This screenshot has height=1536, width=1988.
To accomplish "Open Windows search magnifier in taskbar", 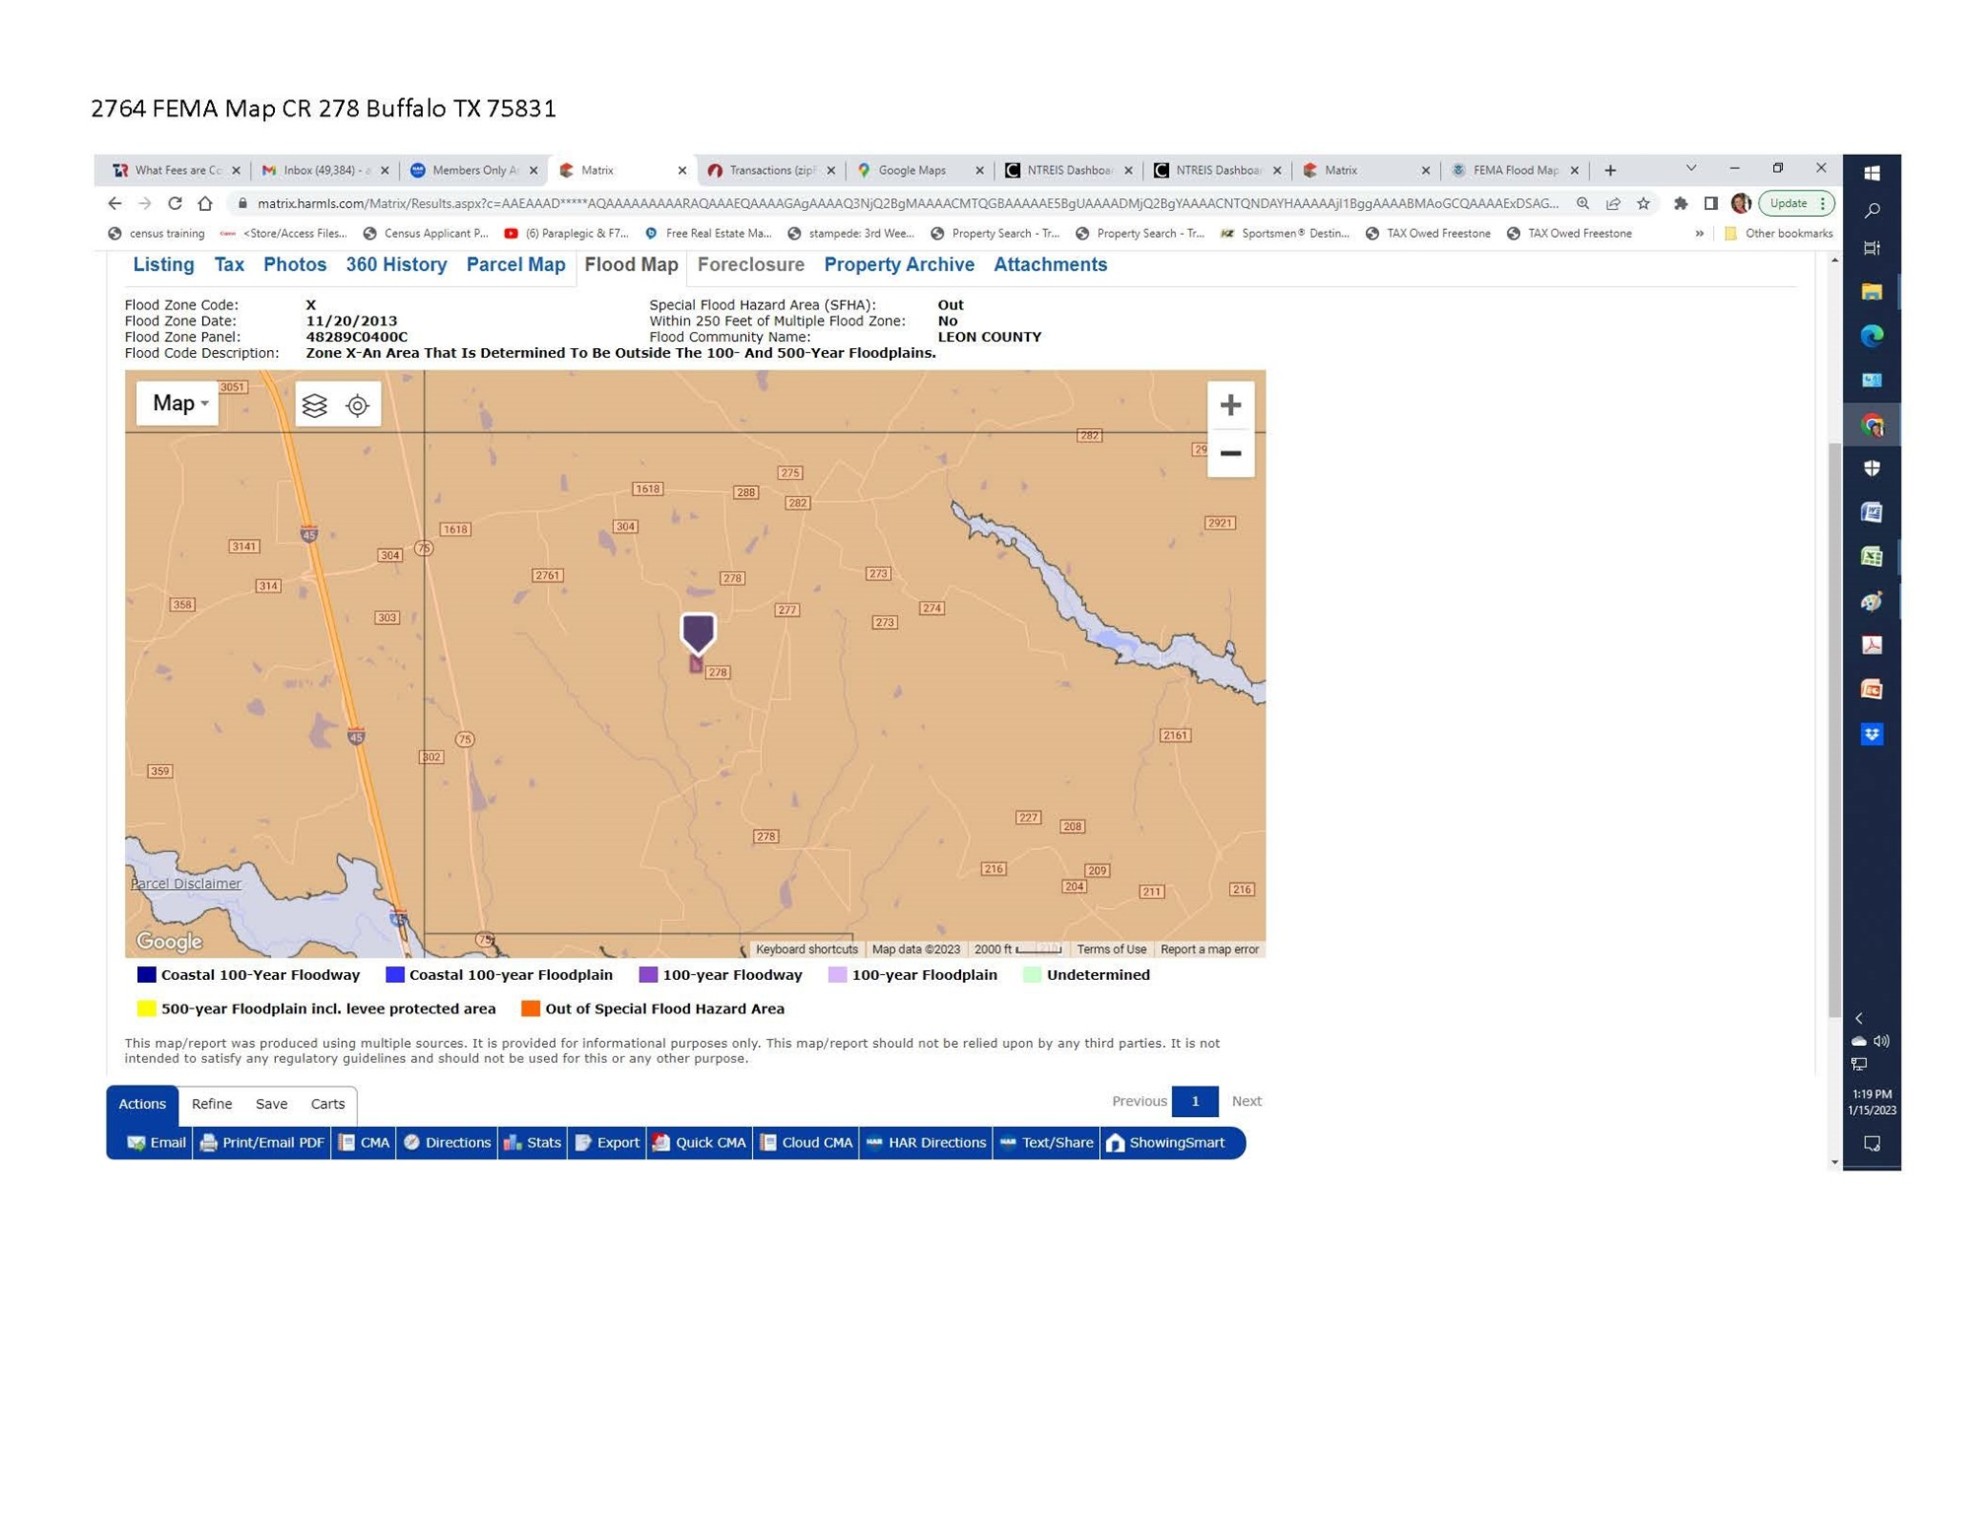I will (x=1872, y=210).
